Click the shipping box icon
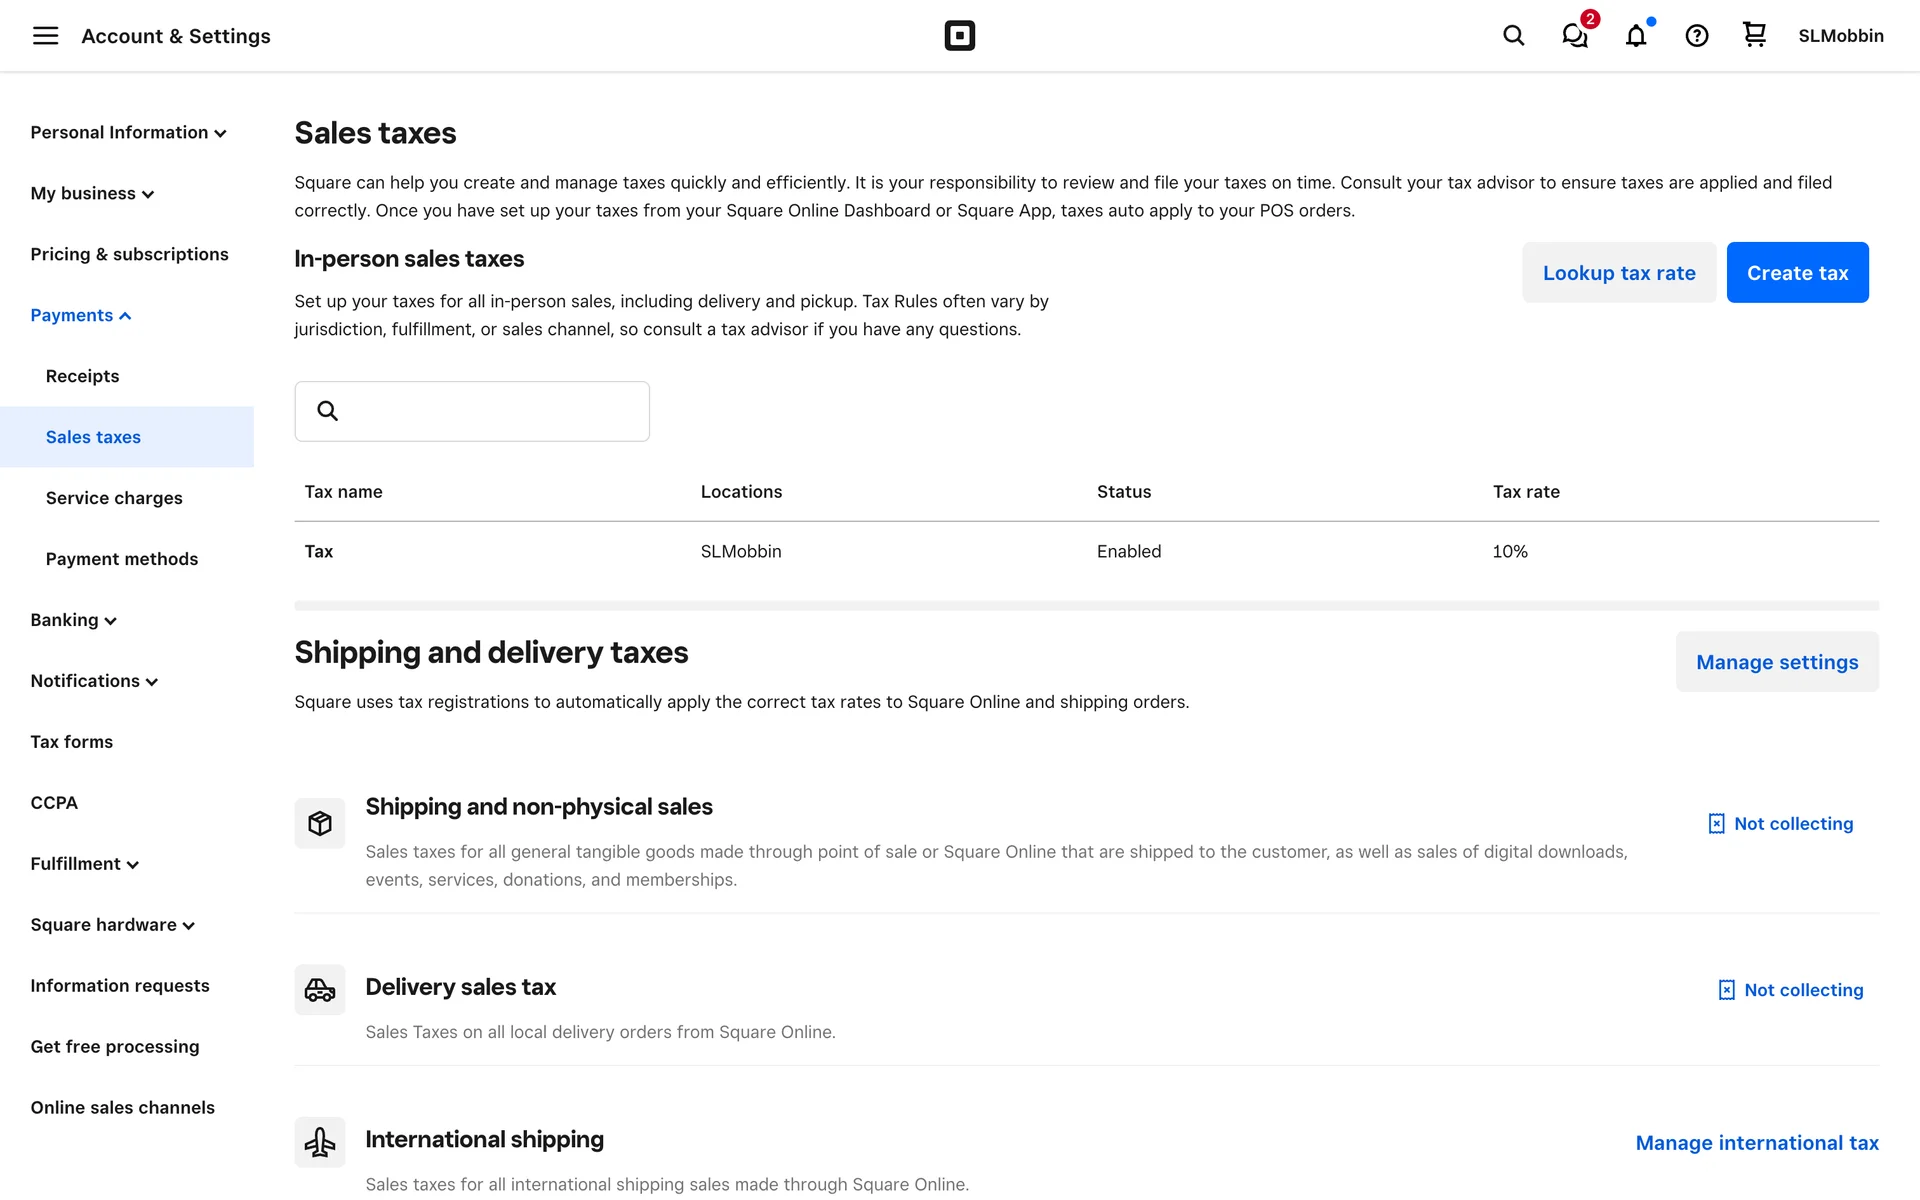This screenshot has width=1920, height=1200. (320, 823)
